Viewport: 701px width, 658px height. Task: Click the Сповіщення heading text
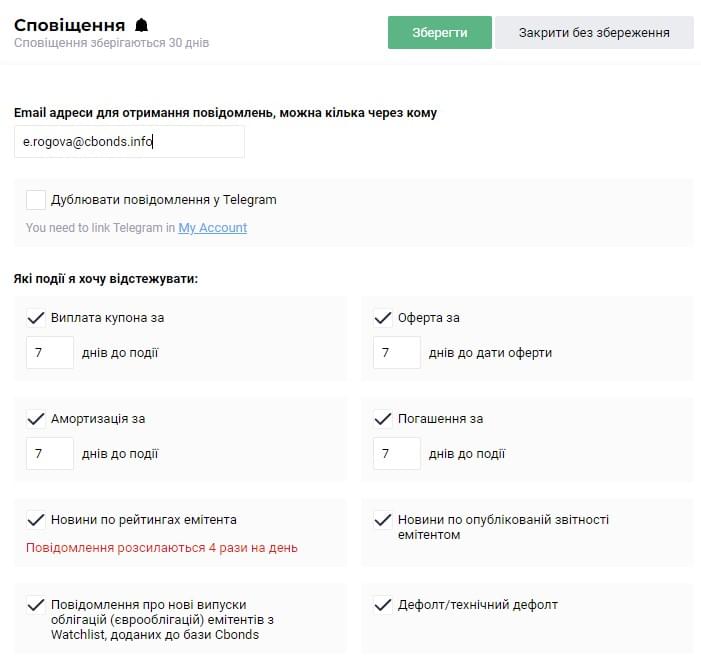[70, 25]
